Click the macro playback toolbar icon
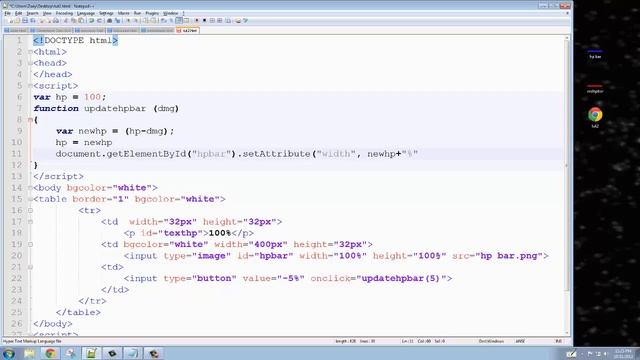The height and width of the screenshot is (360, 640). (212, 20)
